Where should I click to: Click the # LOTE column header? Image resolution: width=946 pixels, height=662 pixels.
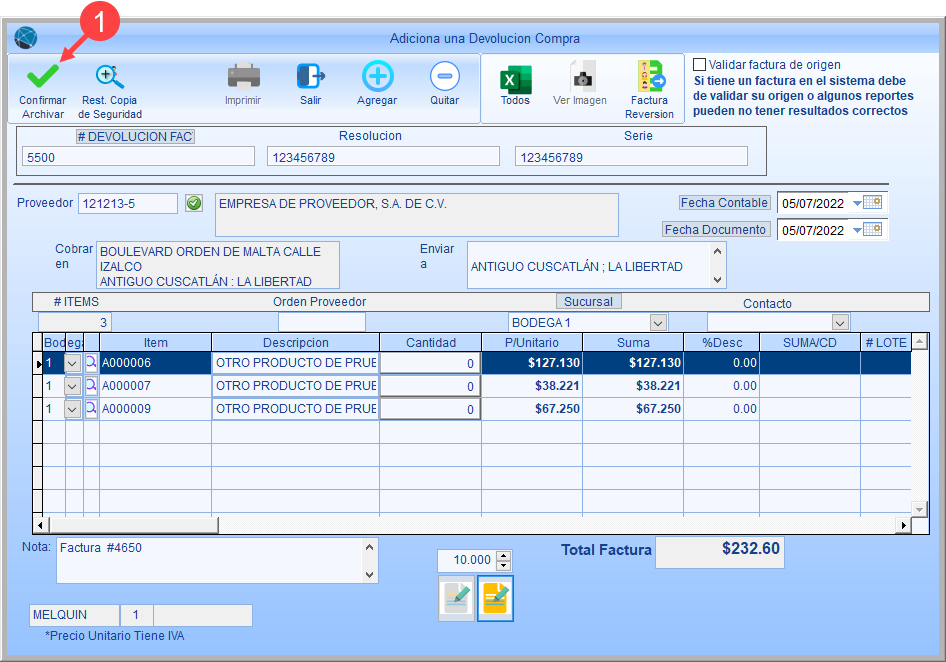pos(886,342)
